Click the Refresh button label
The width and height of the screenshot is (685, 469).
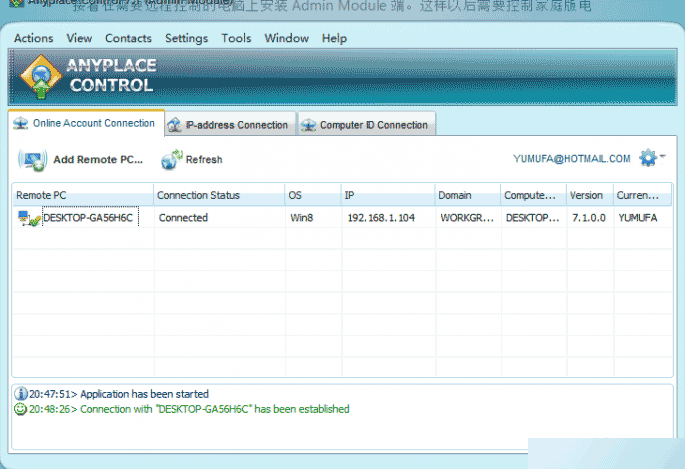[x=204, y=160]
